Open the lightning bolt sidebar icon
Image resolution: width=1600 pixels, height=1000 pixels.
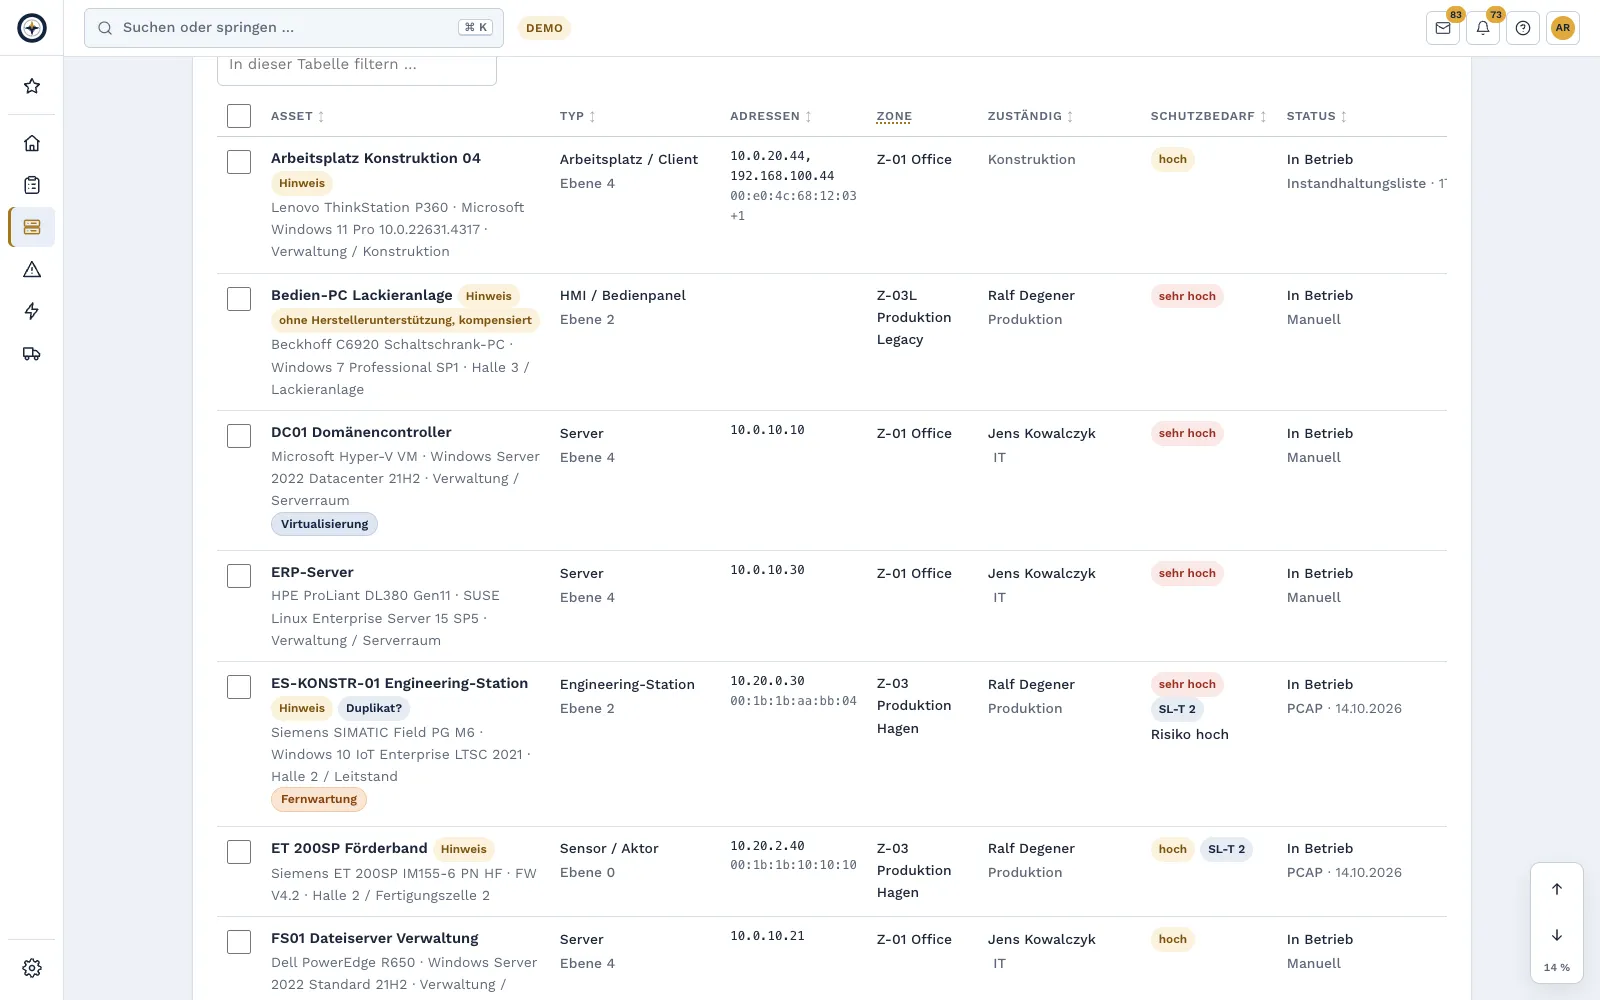pyautogui.click(x=32, y=311)
